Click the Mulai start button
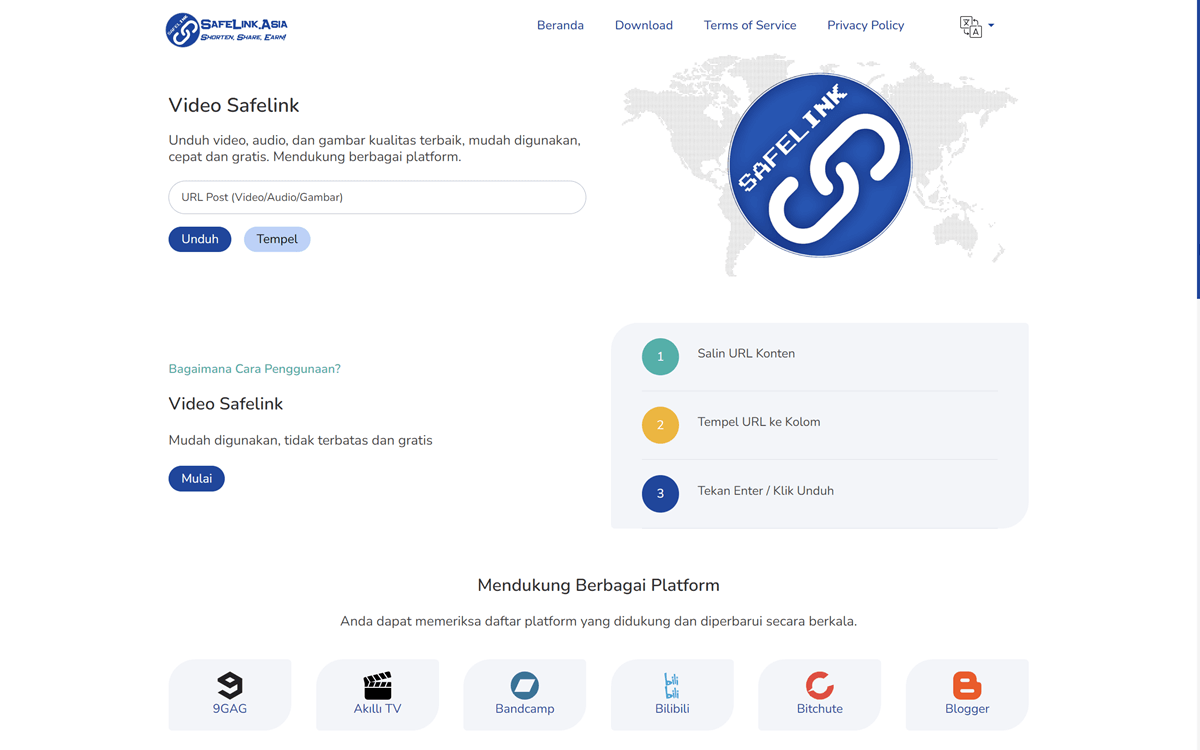Screen dimensions: 1200x750 click(x=197, y=478)
